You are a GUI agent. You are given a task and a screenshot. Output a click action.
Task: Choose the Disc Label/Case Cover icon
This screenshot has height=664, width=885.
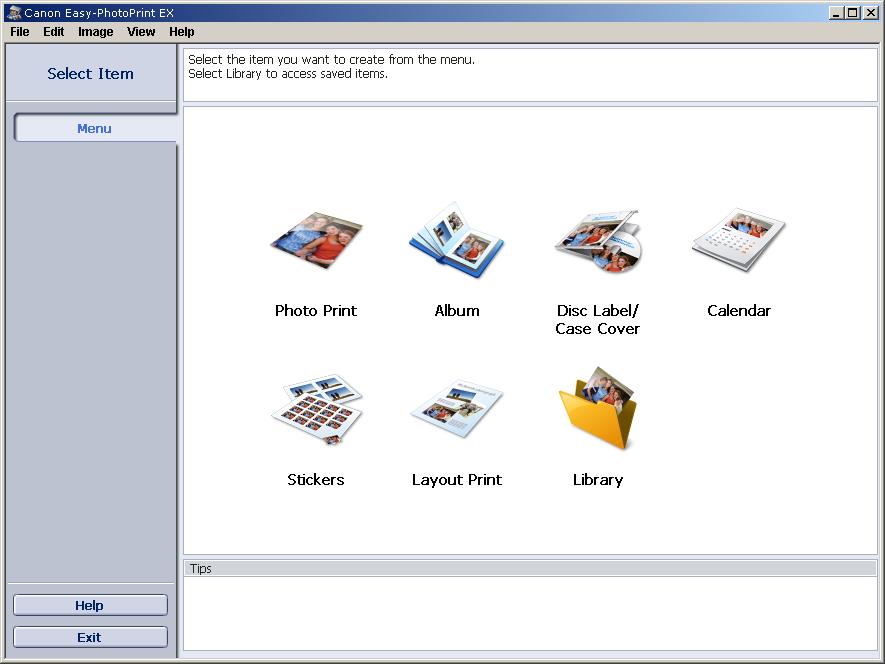597,241
